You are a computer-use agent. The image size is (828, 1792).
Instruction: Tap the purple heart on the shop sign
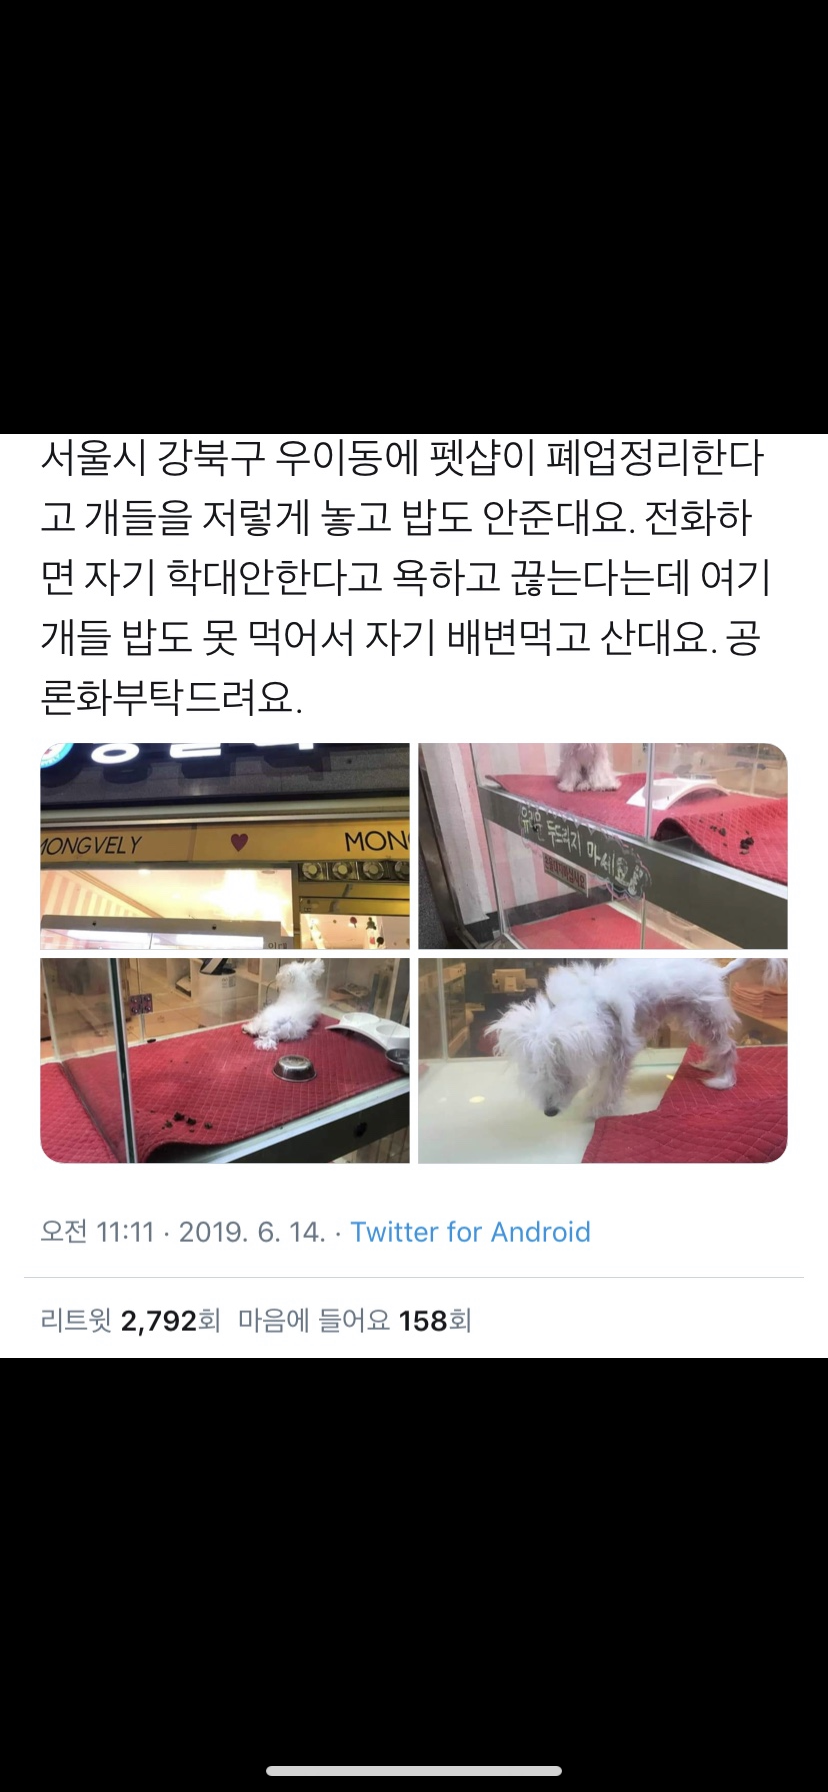(x=238, y=842)
